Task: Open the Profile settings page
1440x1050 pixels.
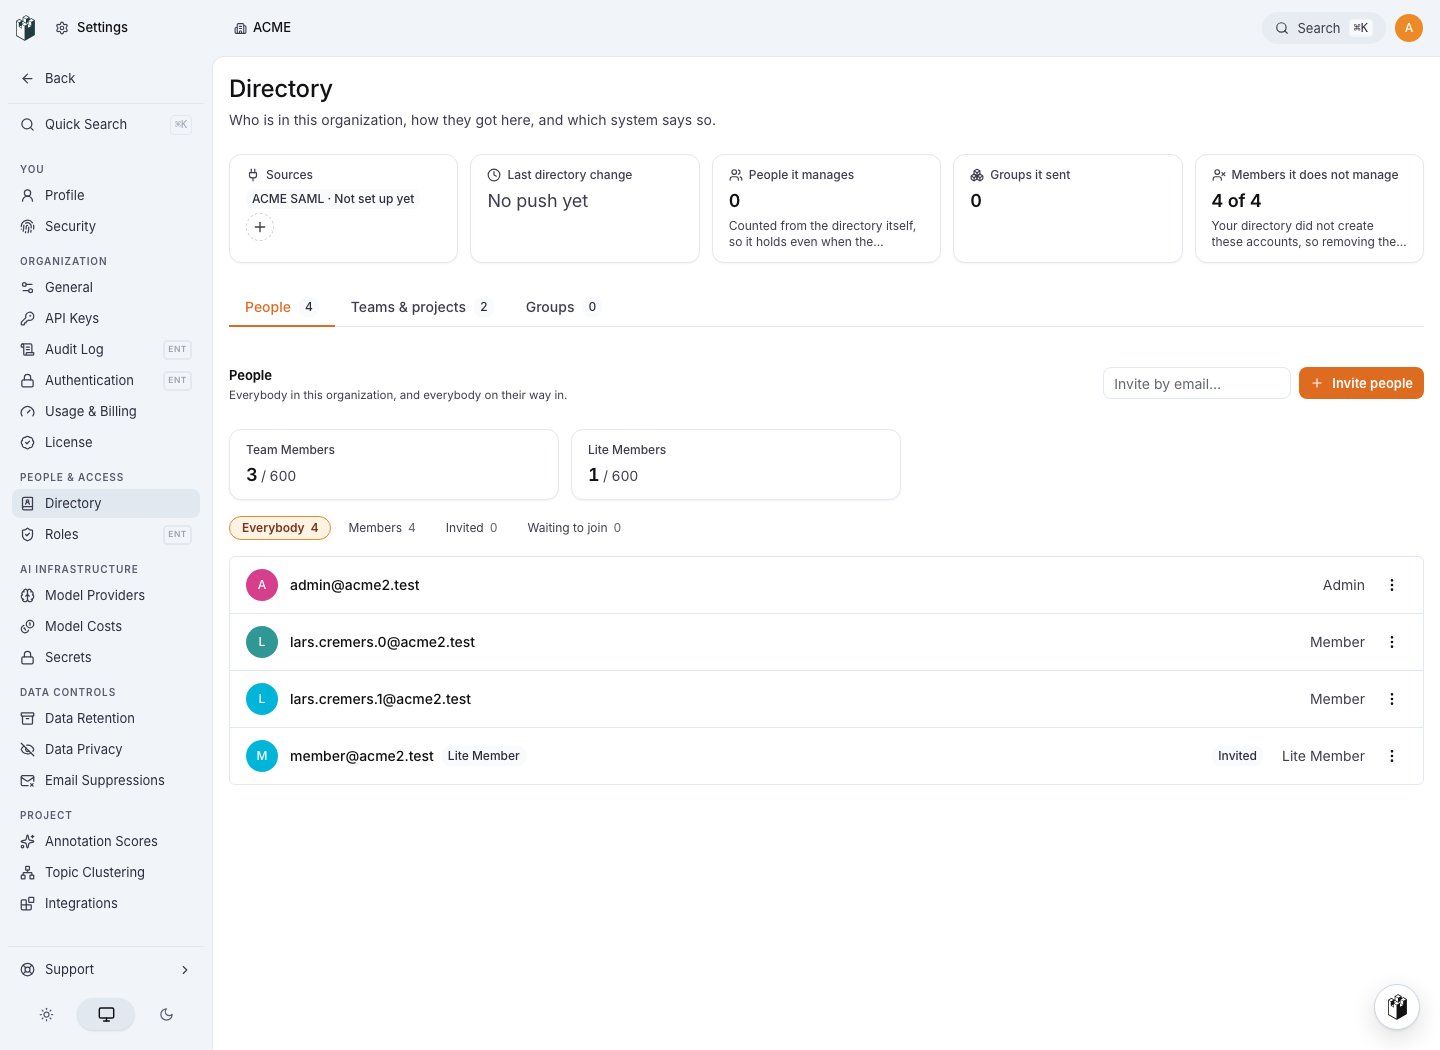Action: [x=106, y=195]
